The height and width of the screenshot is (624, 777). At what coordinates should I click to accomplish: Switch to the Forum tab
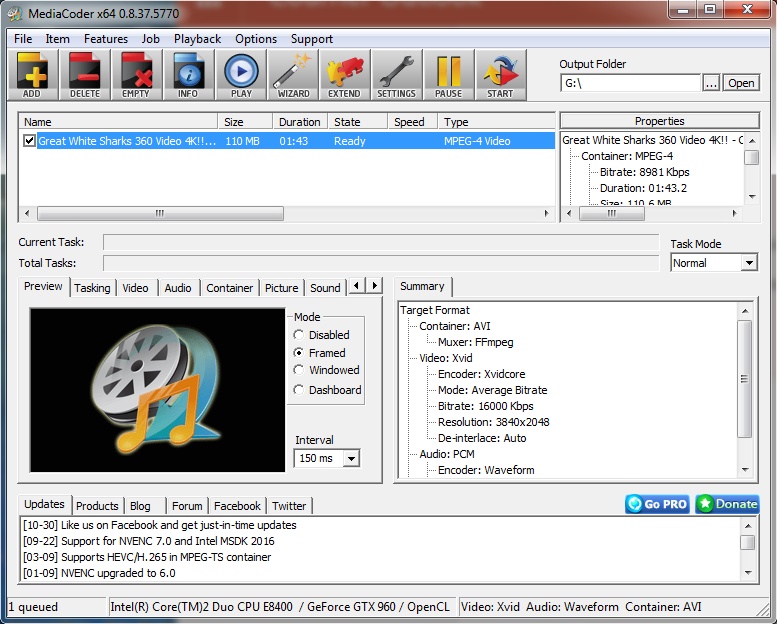[x=187, y=506]
